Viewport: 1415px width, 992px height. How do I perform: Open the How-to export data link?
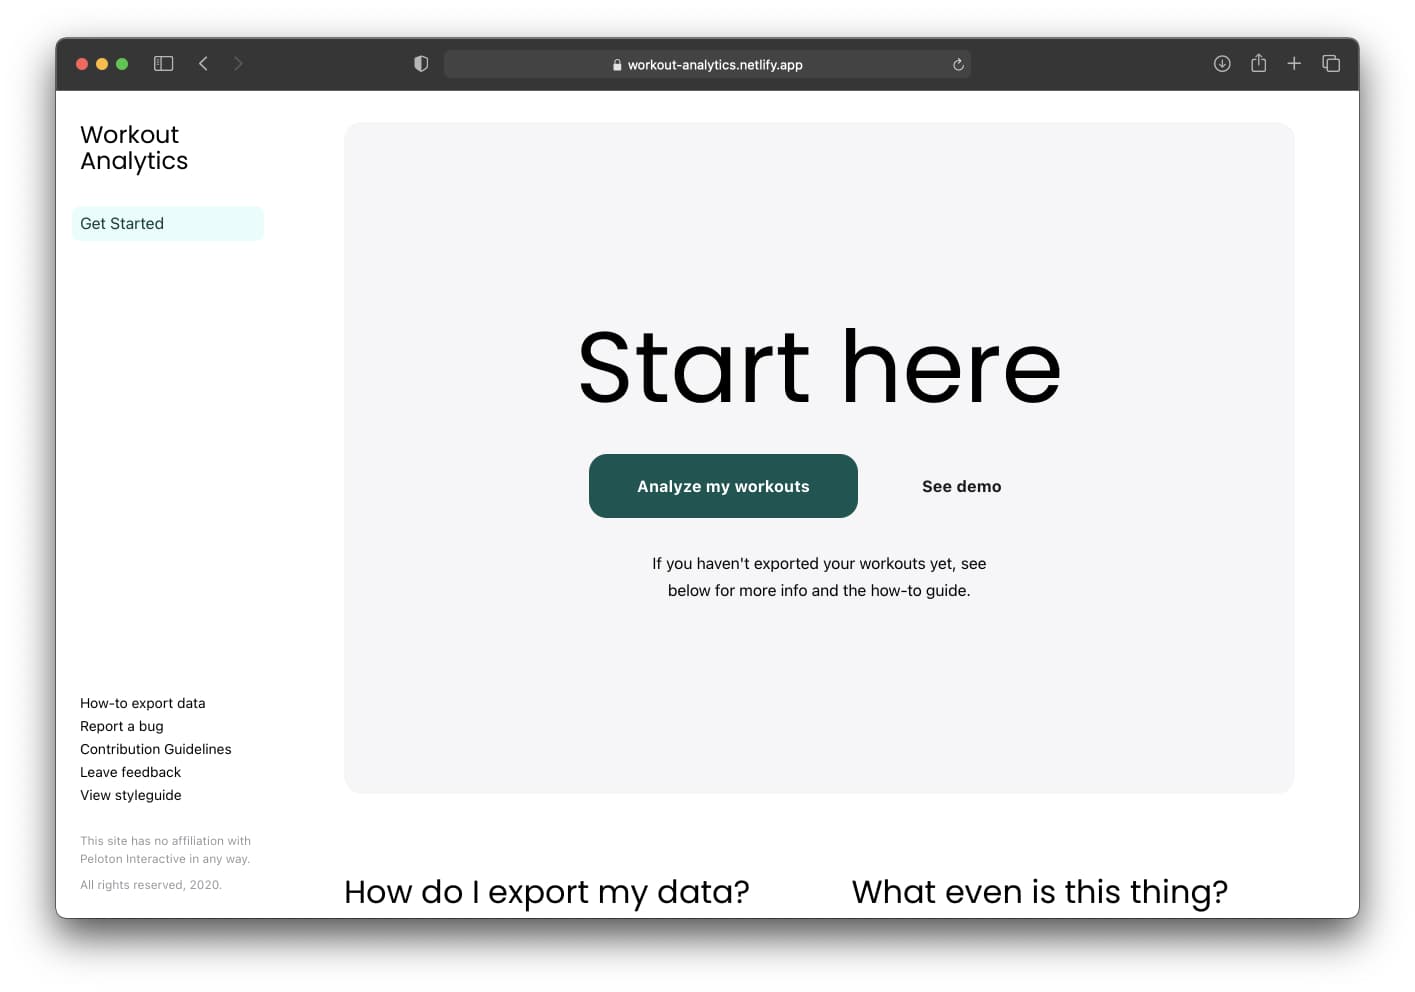(143, 703)
